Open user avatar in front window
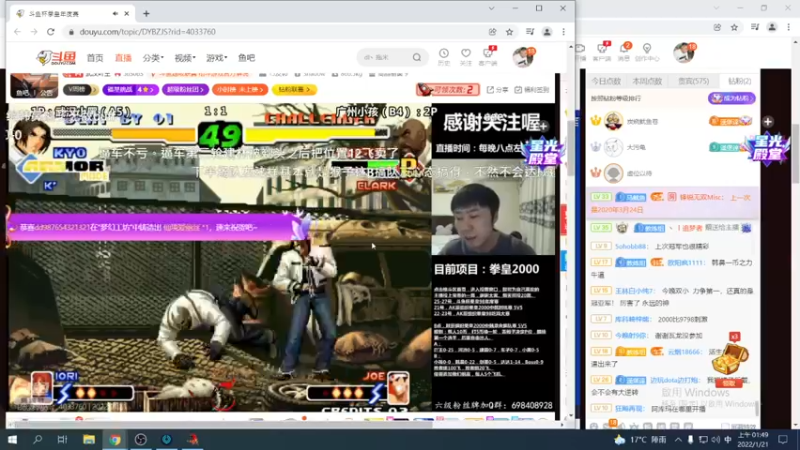 click(523, 57)
